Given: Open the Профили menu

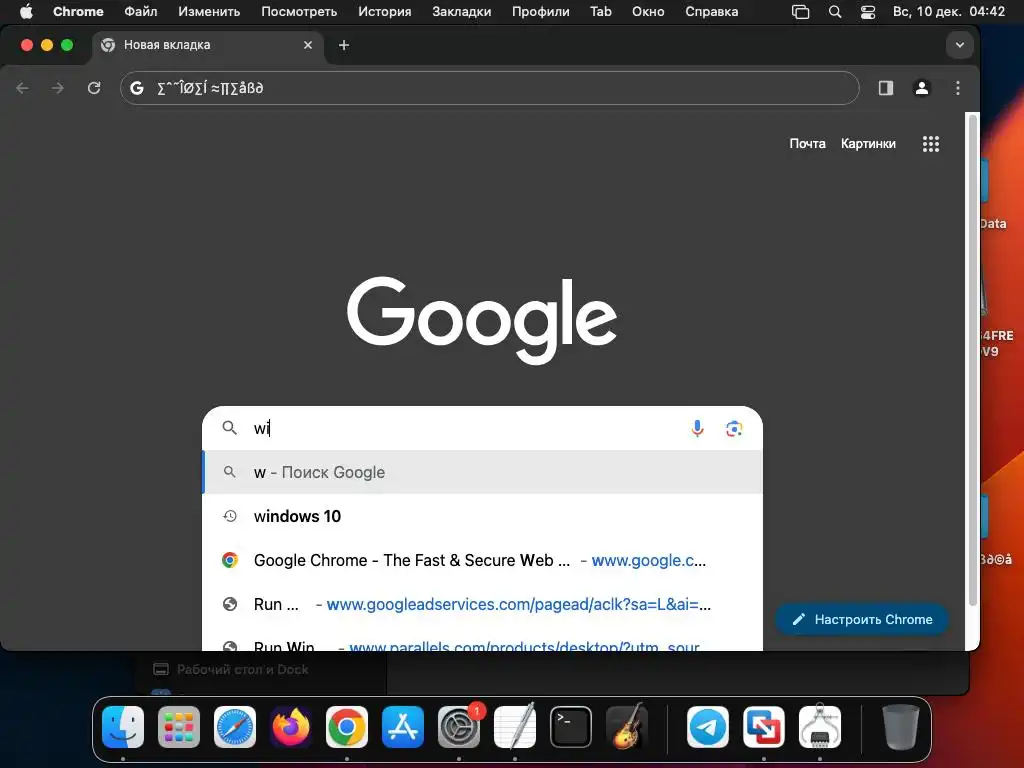Looking at the screenshot, I should tap(540, 11).
